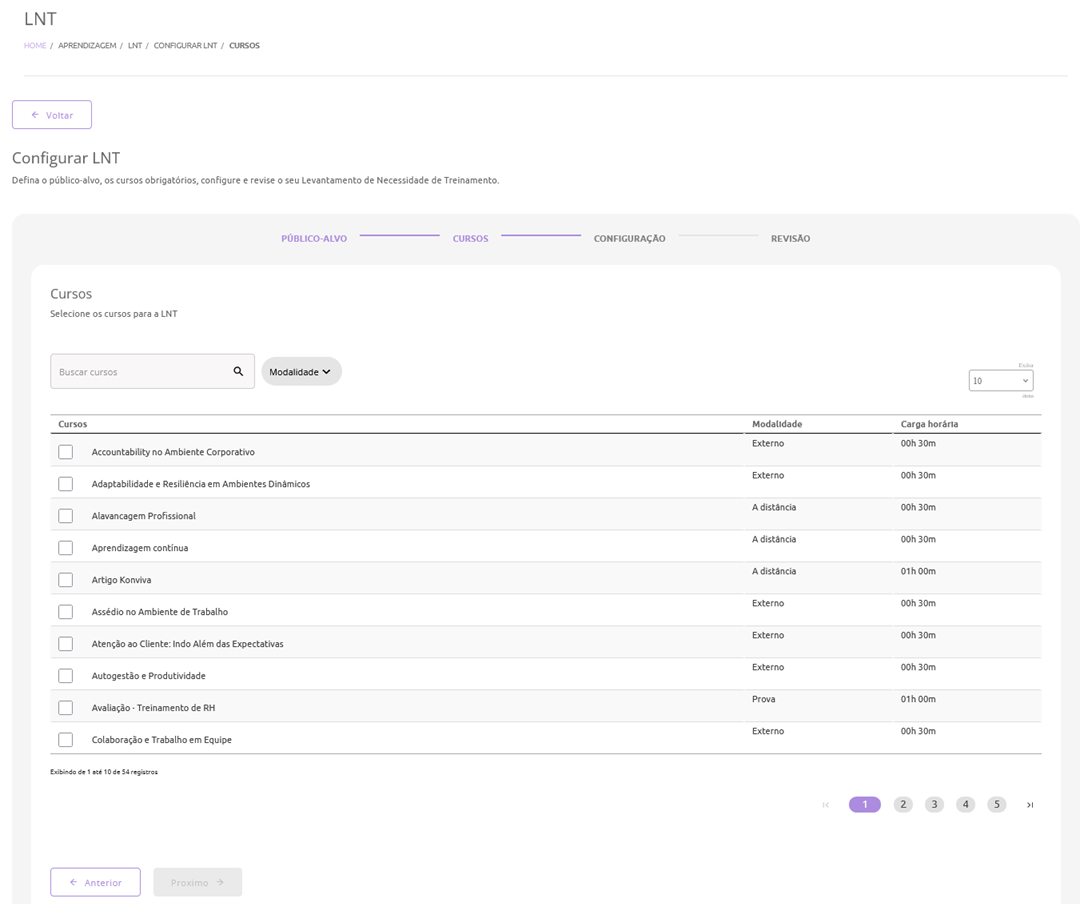Select the Alavancagem Profissional checkbox

point(66,516)
